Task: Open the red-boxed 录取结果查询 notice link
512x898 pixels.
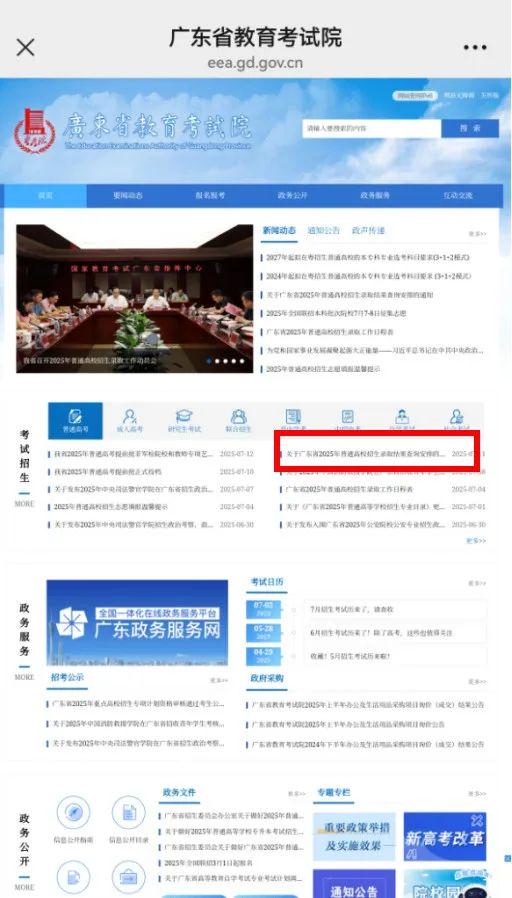Action: [365, 454]
